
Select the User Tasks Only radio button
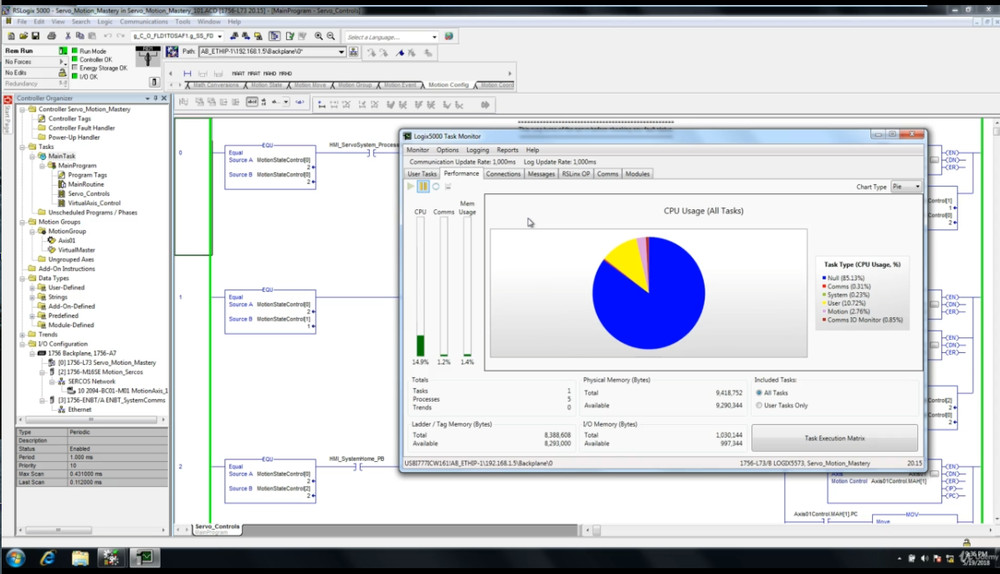pos(758,405)
